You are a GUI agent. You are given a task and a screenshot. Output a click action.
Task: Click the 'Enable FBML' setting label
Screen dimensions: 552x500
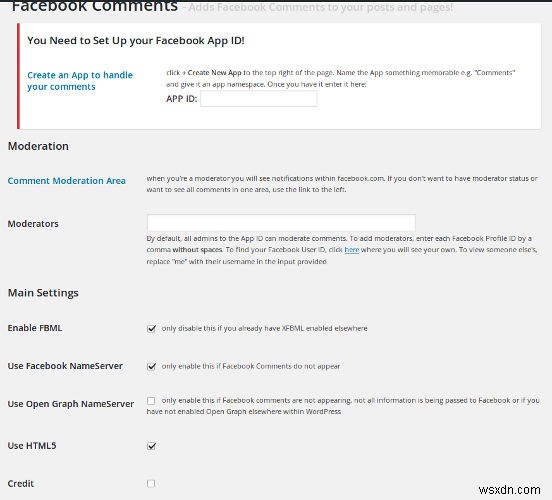click(35, 328)
